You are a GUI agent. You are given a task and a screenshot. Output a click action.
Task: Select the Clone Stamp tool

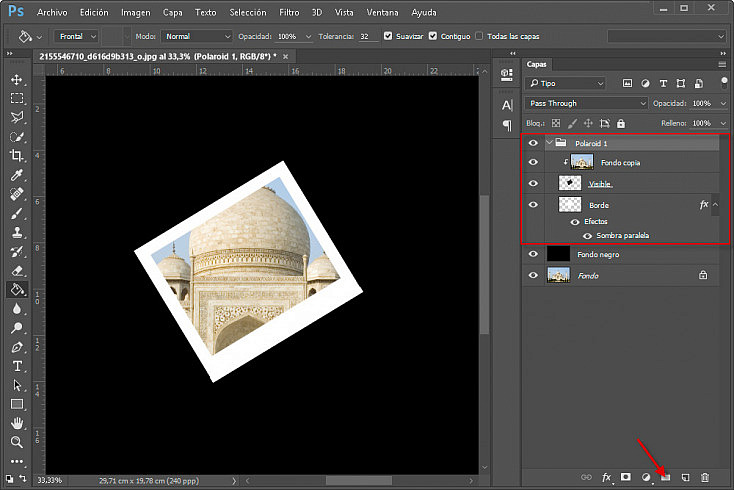click(x=17, y=233)
